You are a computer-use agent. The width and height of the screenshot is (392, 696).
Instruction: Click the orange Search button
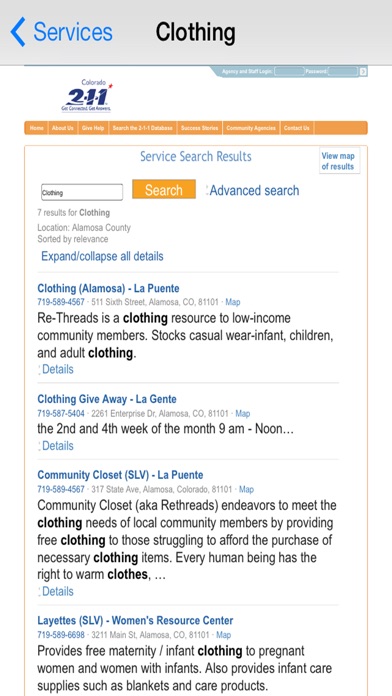(164, 190)
